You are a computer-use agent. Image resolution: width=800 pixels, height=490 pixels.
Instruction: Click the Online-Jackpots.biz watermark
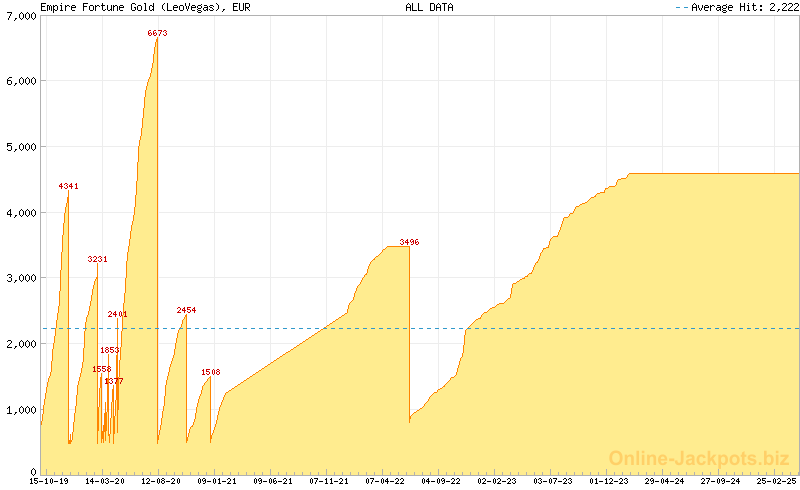(699, 458)
